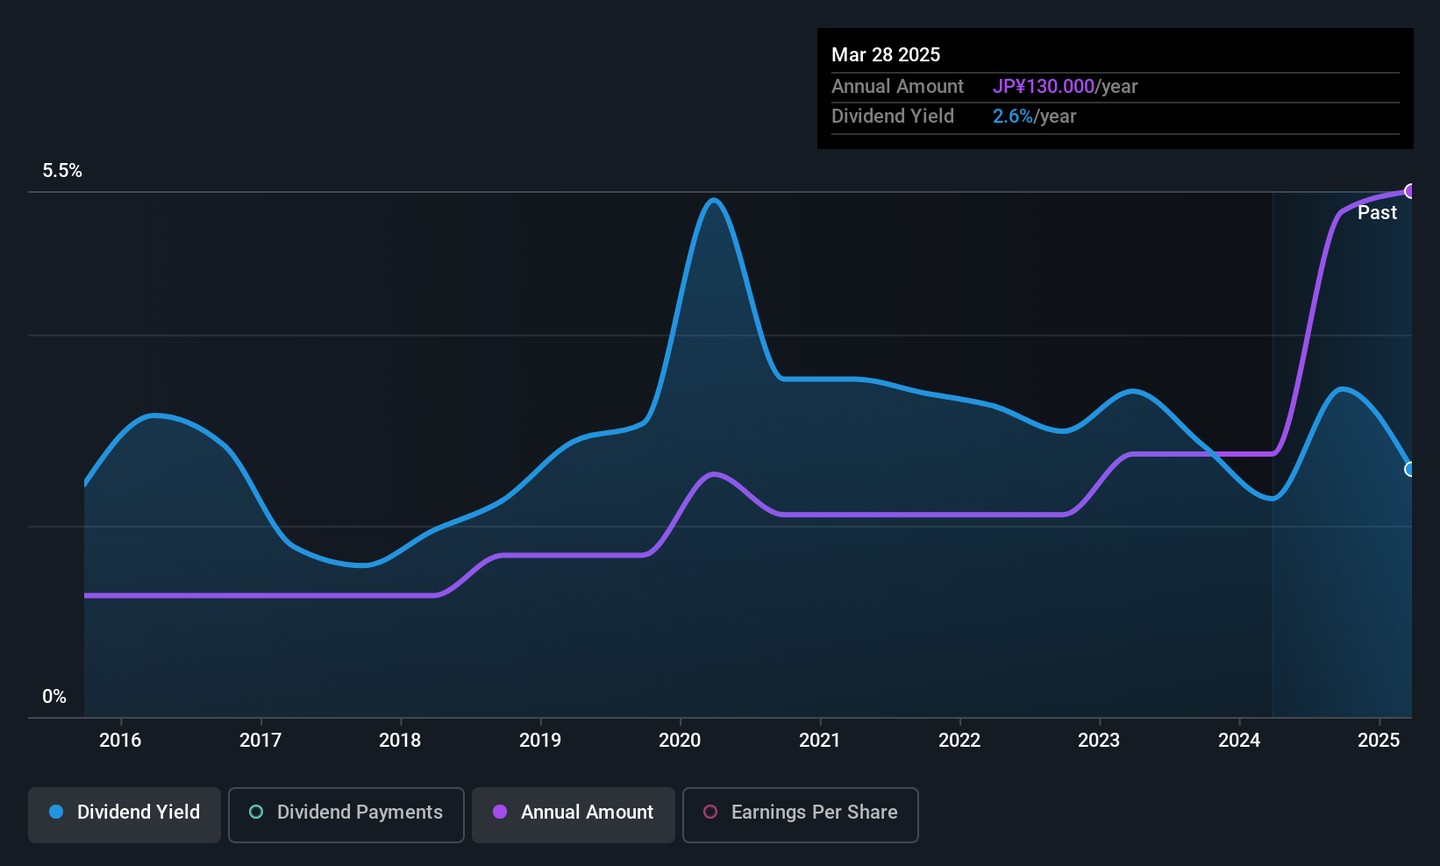Viewport: 1440px width, 866px height.
Task: Pick the 2022 year on the timeline
Action: pyautogui.click(x=959, y=740)
